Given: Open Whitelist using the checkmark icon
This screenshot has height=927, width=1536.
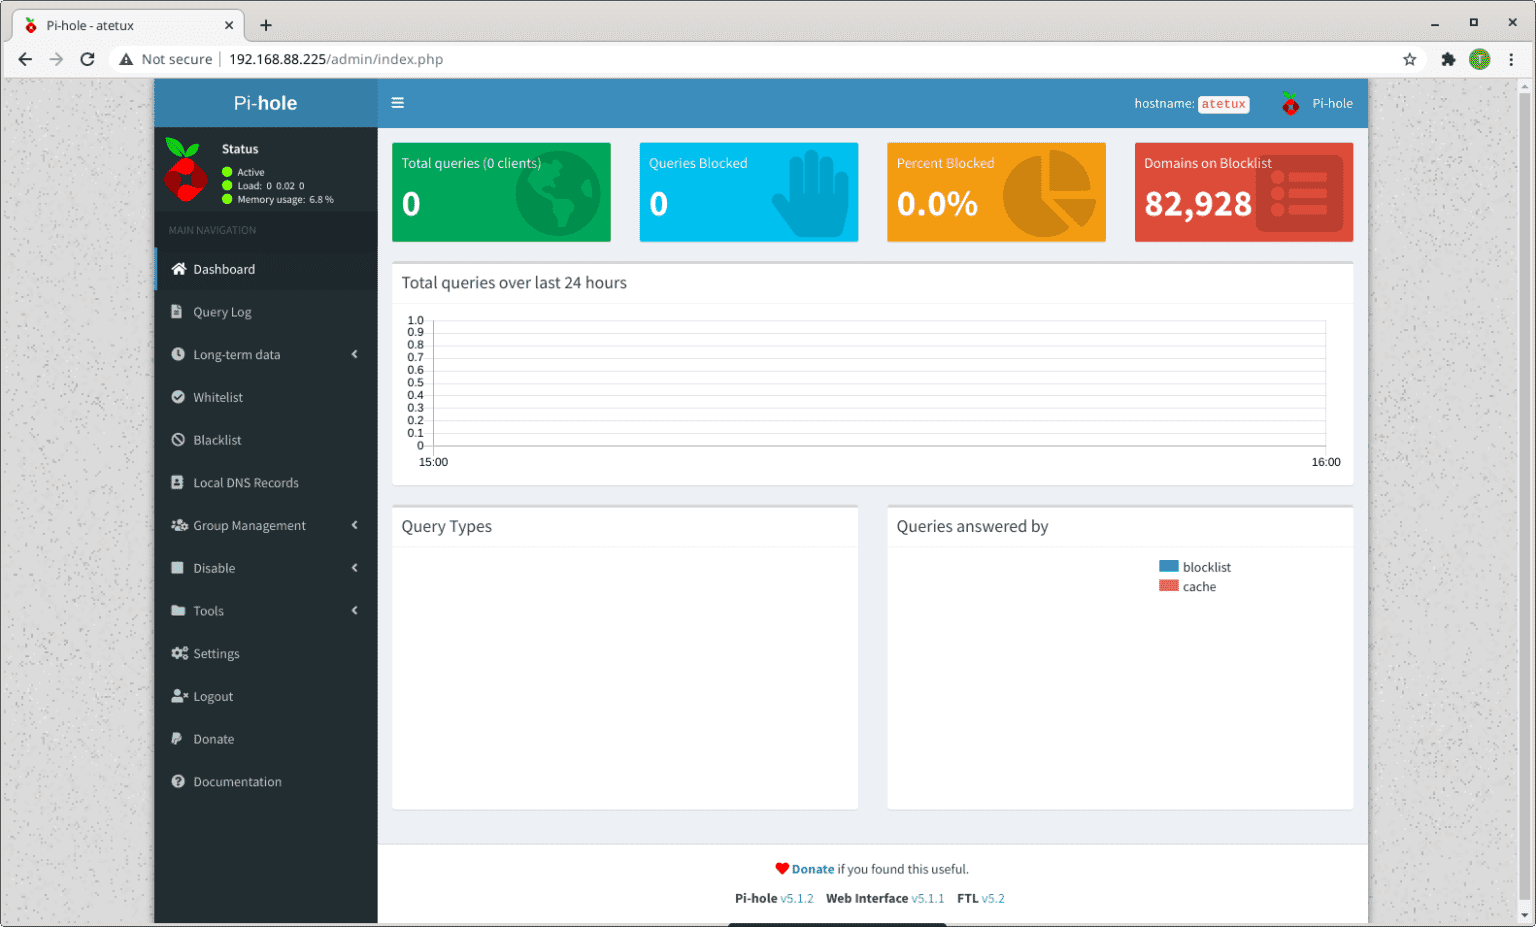Looking at the screenshot, I should point(179,397).
